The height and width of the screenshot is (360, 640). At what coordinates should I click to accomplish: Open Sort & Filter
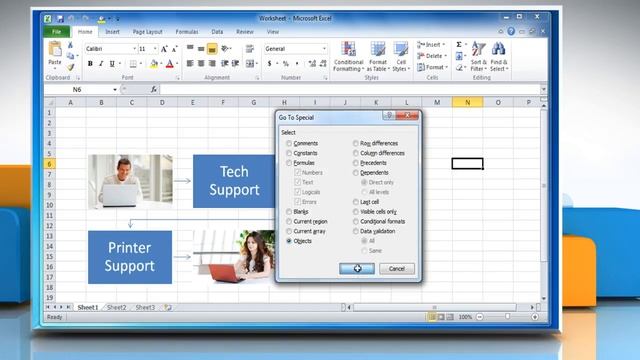click(x=478, y=56)
